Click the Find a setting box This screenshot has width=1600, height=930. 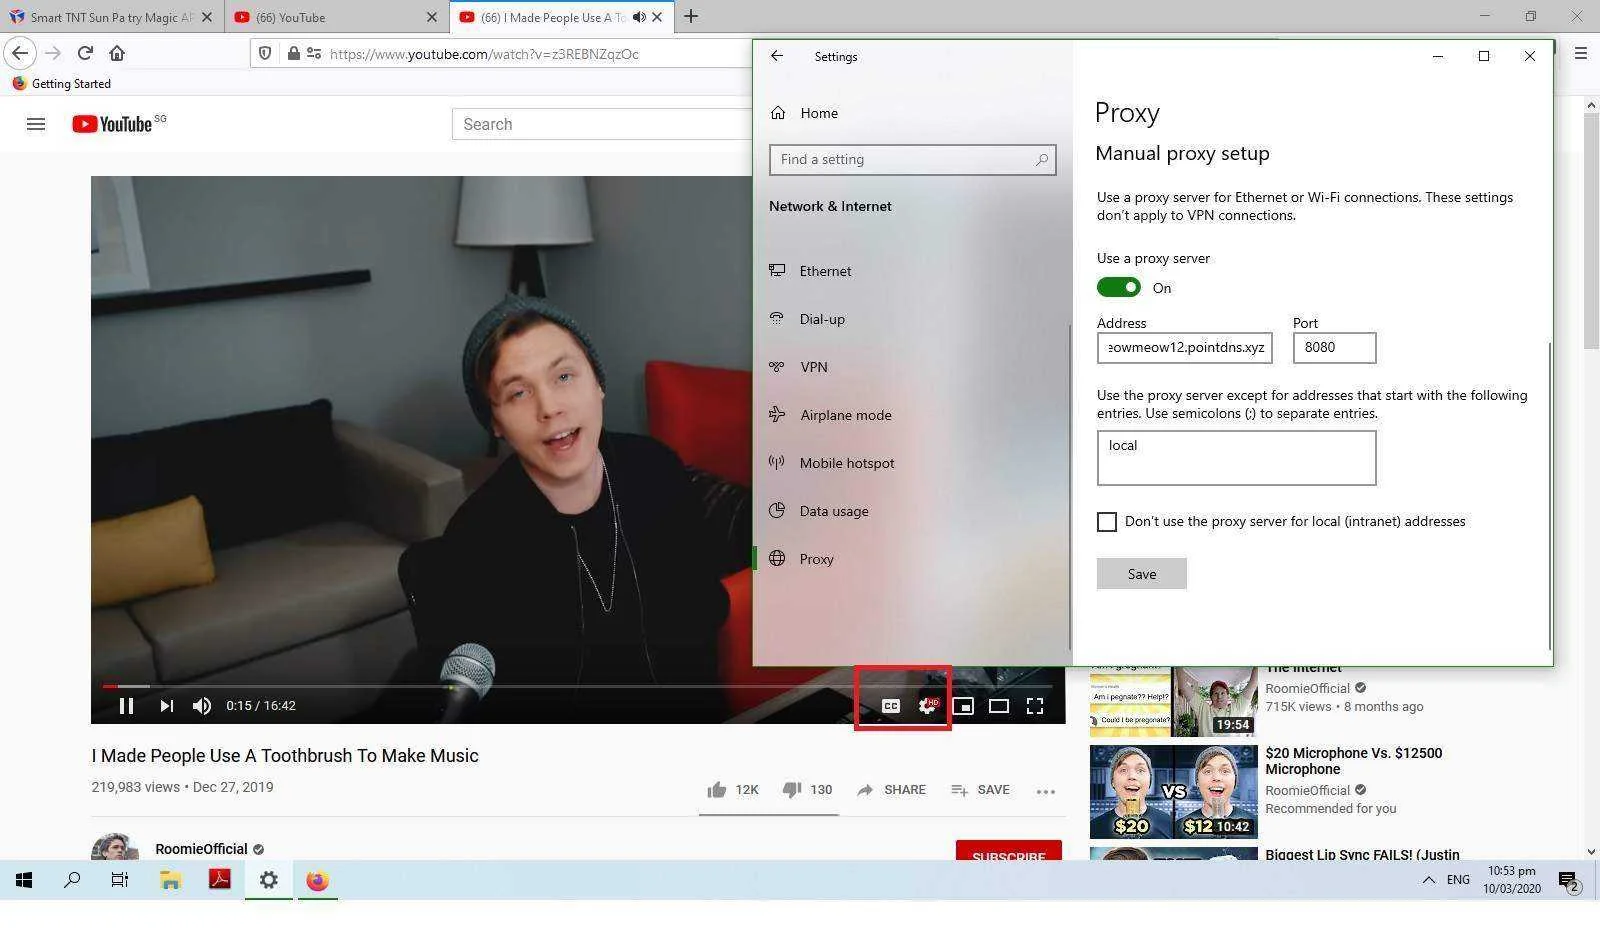[912, 160]
